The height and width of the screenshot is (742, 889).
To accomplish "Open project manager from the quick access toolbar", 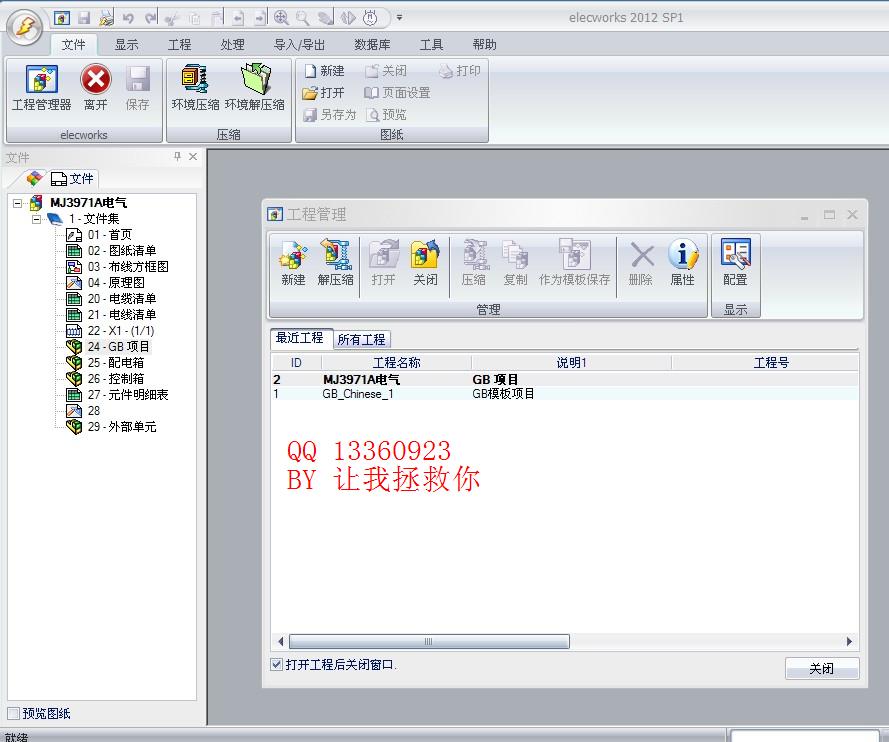I will pos(62,18).
